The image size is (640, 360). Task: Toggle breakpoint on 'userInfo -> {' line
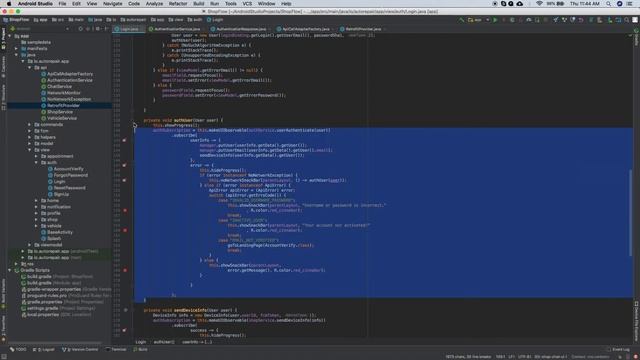pos(124,140)
